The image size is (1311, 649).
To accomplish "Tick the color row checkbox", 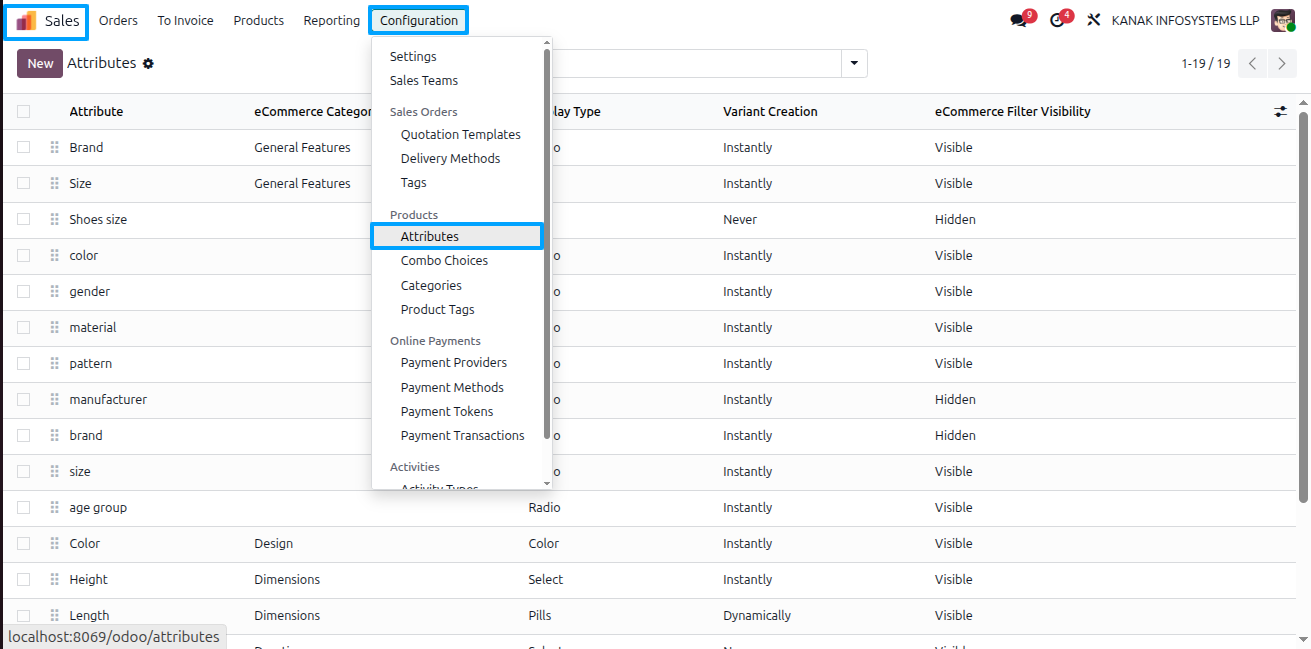I will click(23, 255).
